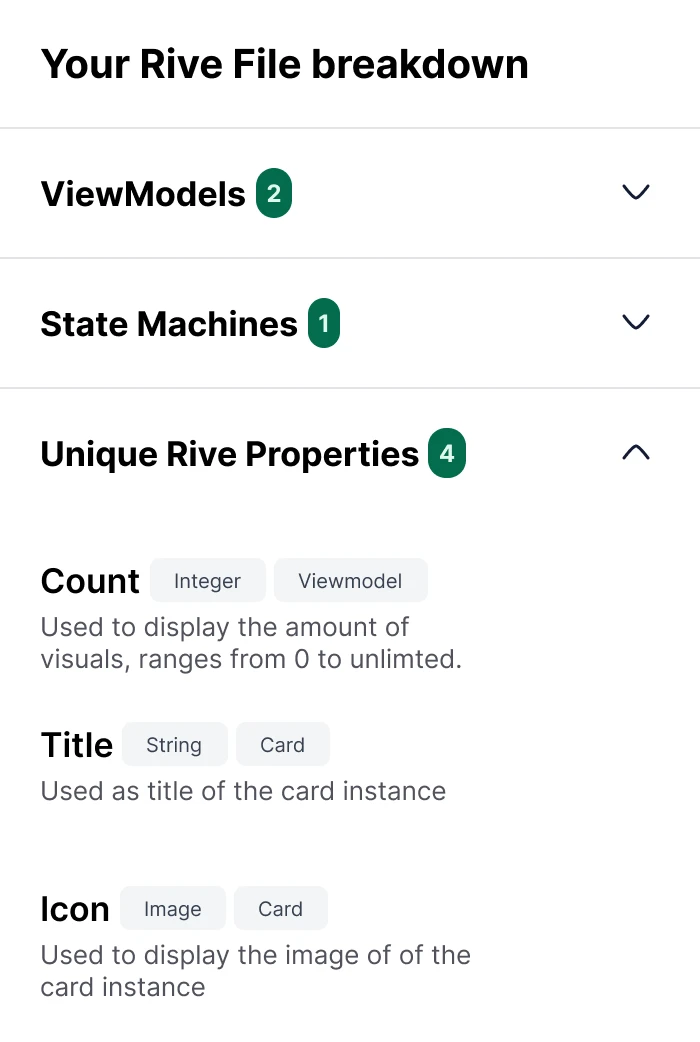Click the State Machines count badge 1
This screenshot has height=1042, width=700.
click(324, 324)
